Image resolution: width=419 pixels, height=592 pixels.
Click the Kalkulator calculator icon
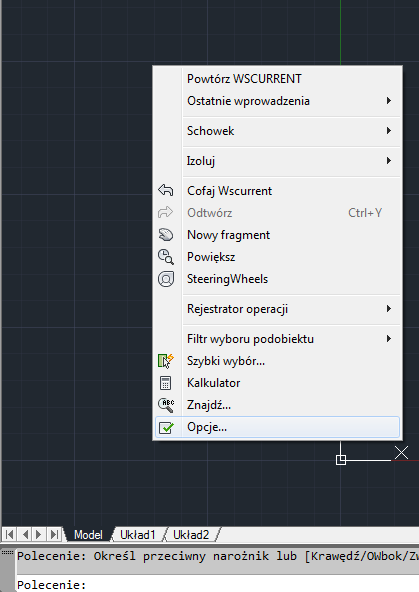(x=165, y=383)
